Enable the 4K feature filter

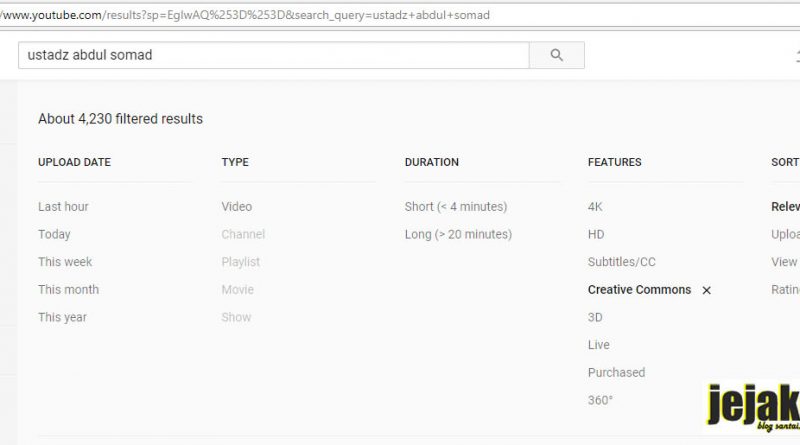595,207
